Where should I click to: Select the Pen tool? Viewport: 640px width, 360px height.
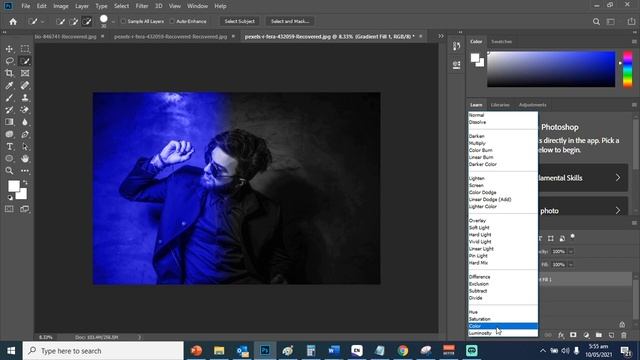tap(25, 134)
